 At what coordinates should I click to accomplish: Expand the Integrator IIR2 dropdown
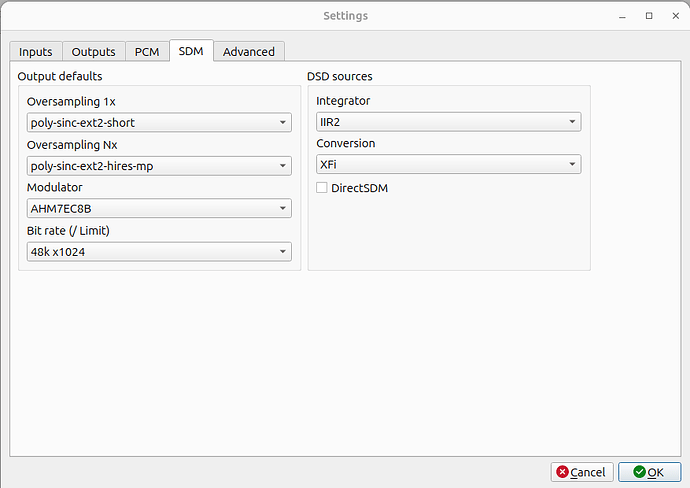pos(448,122)
